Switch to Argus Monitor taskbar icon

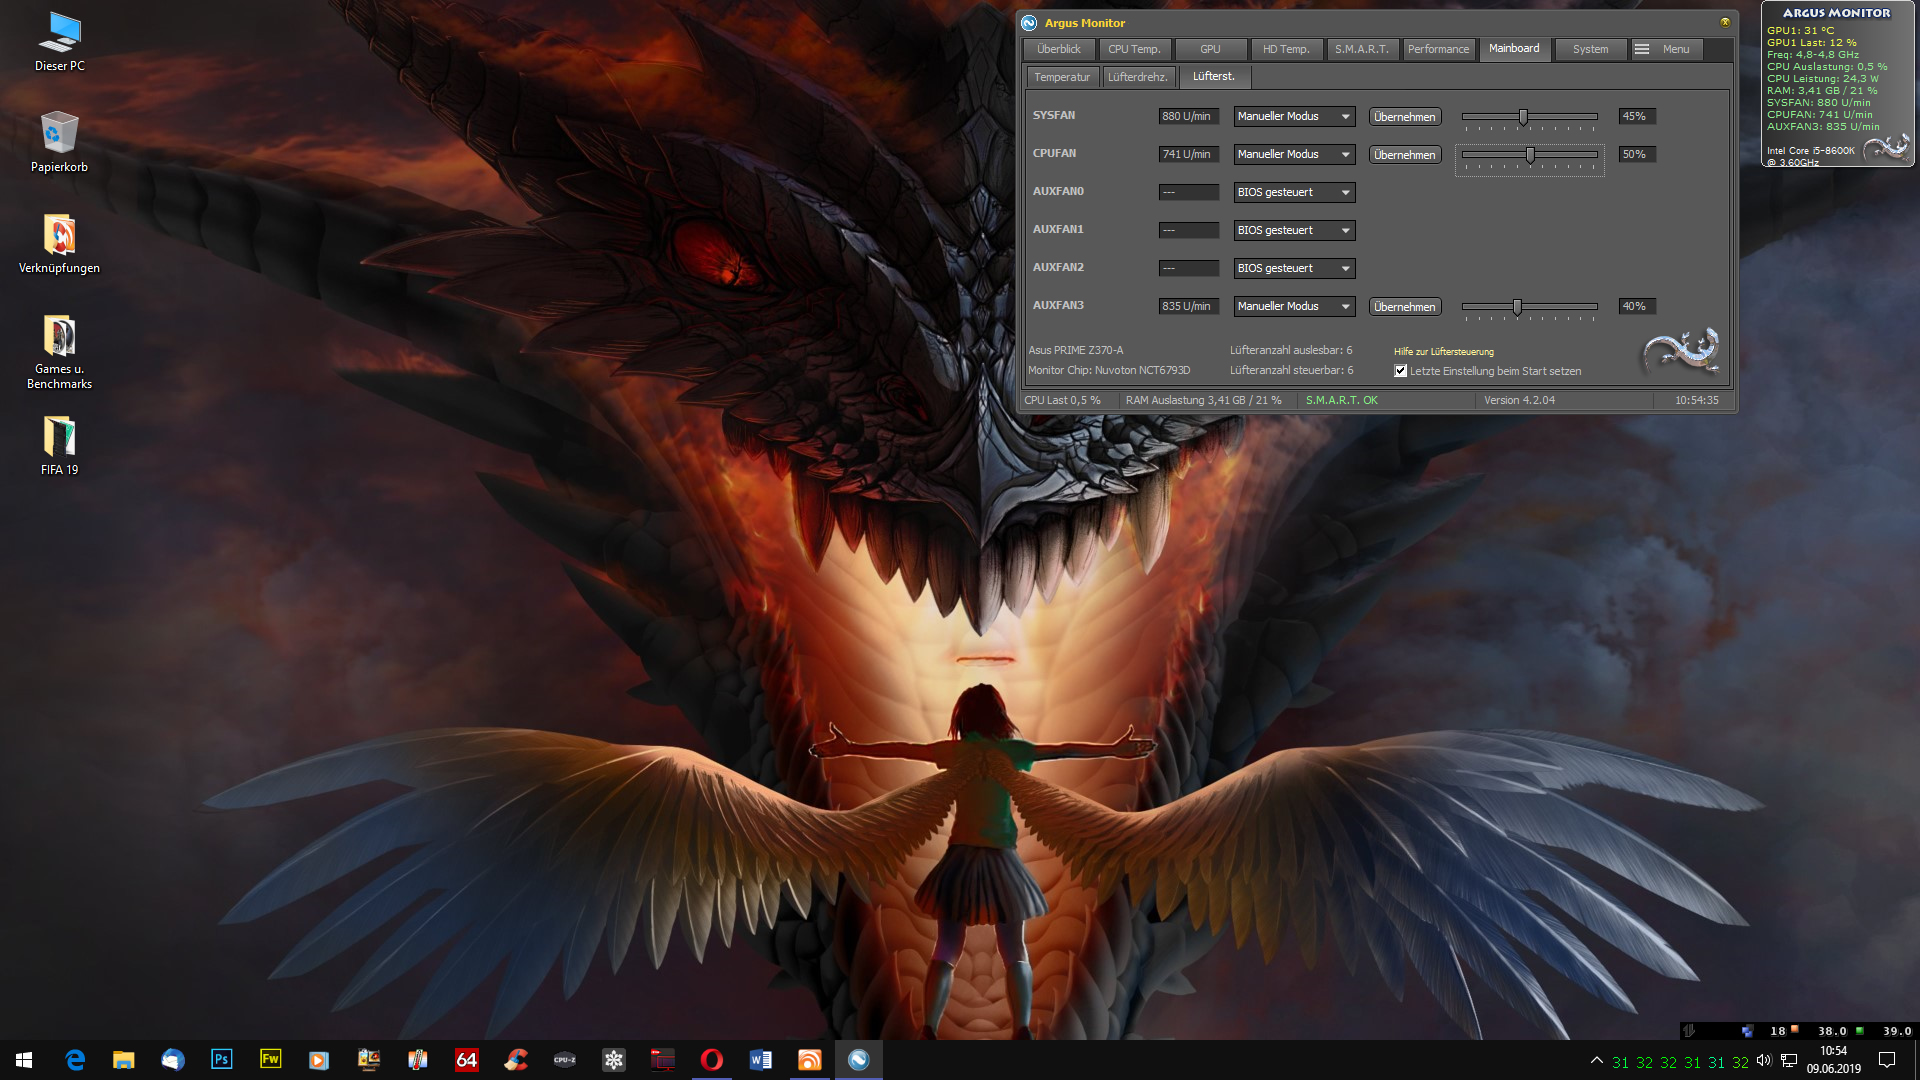[859, 1060]
